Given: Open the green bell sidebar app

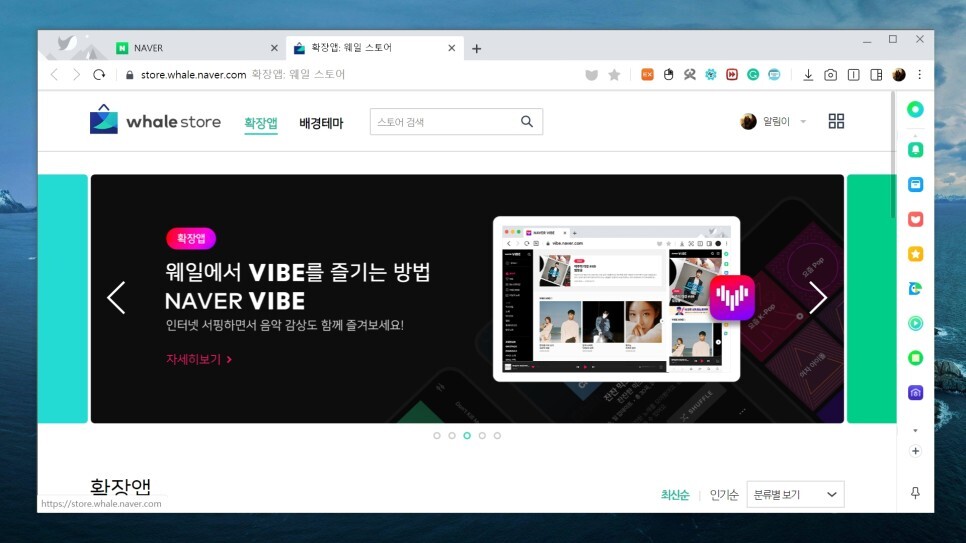Looking at the screenshot, I should 915,150.
